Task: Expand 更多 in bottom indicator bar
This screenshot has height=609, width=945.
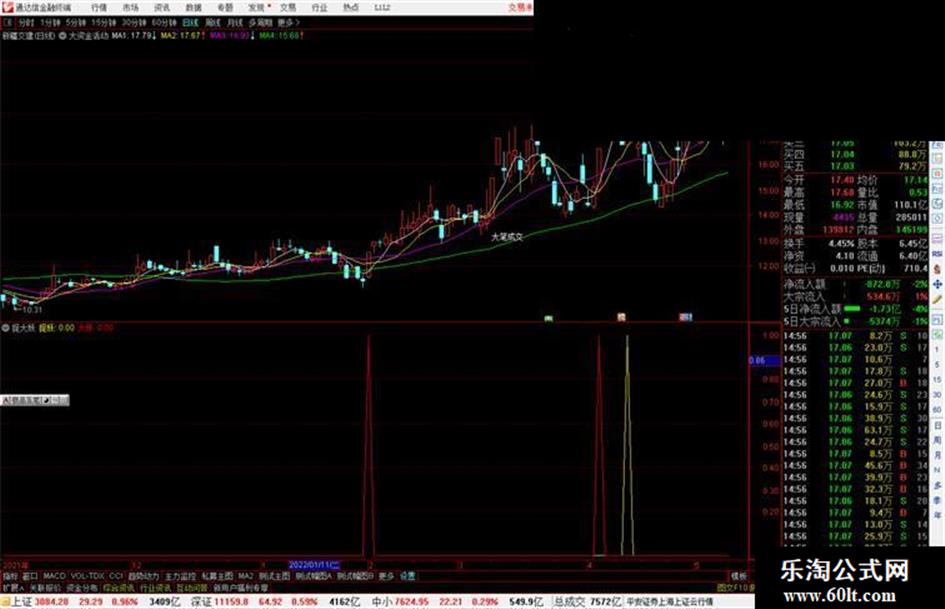Action: [386, 576]
